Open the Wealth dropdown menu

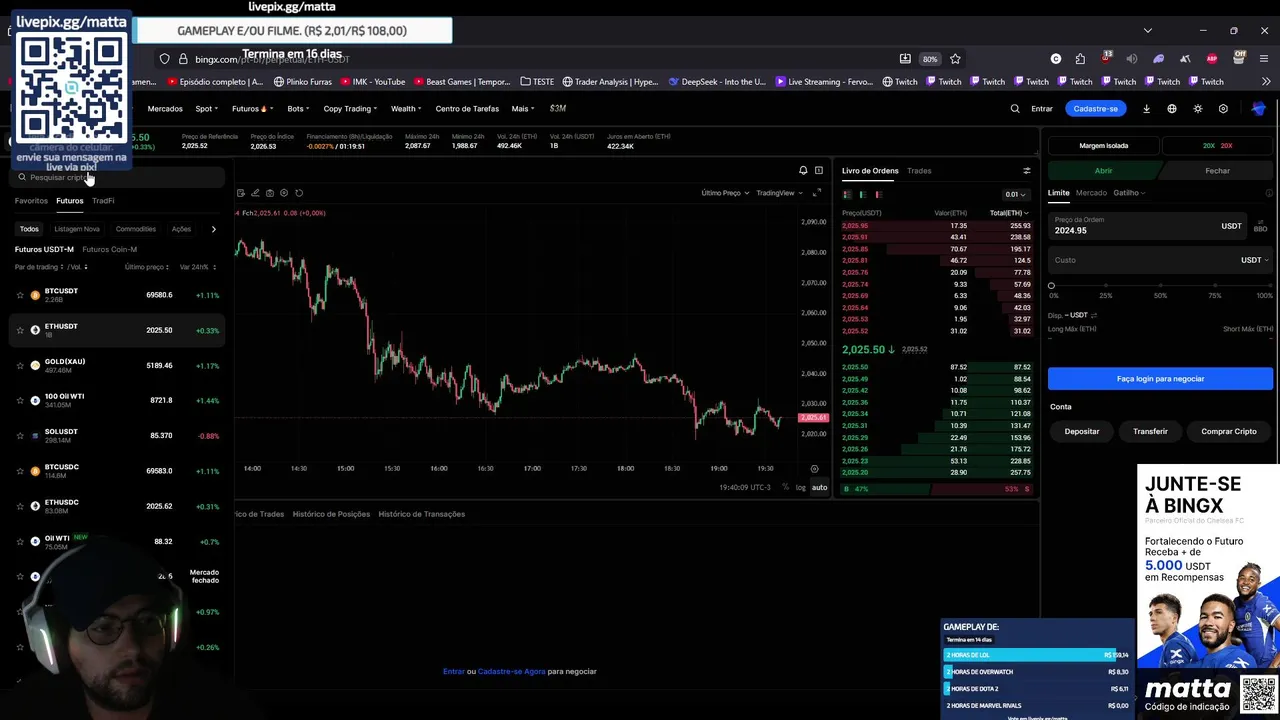406,109
